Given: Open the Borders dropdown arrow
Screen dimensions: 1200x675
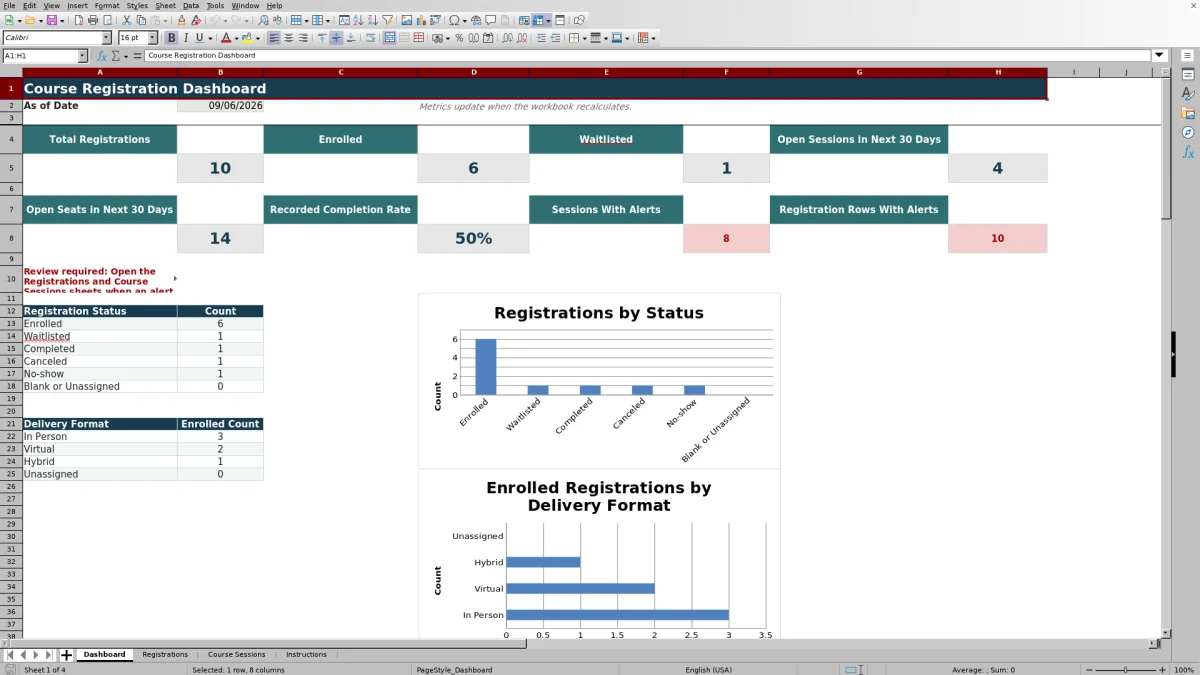Looking at the screenshot, I should [x=585, y=38].
